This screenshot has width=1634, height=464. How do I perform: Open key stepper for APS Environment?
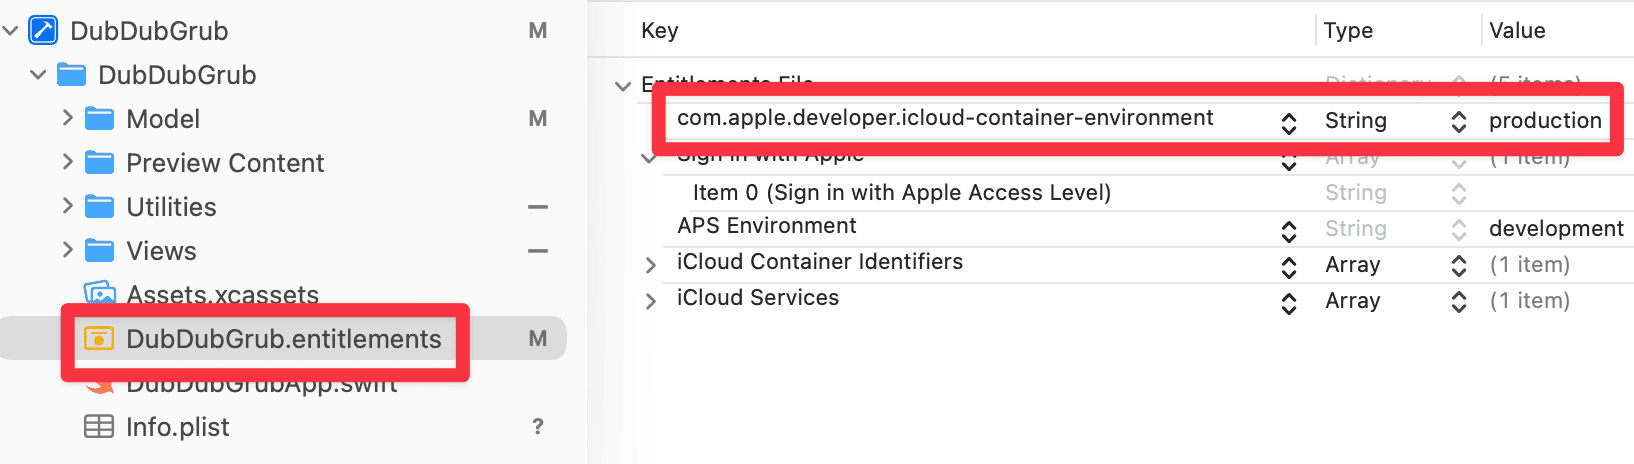click(x=1289, y=231)
